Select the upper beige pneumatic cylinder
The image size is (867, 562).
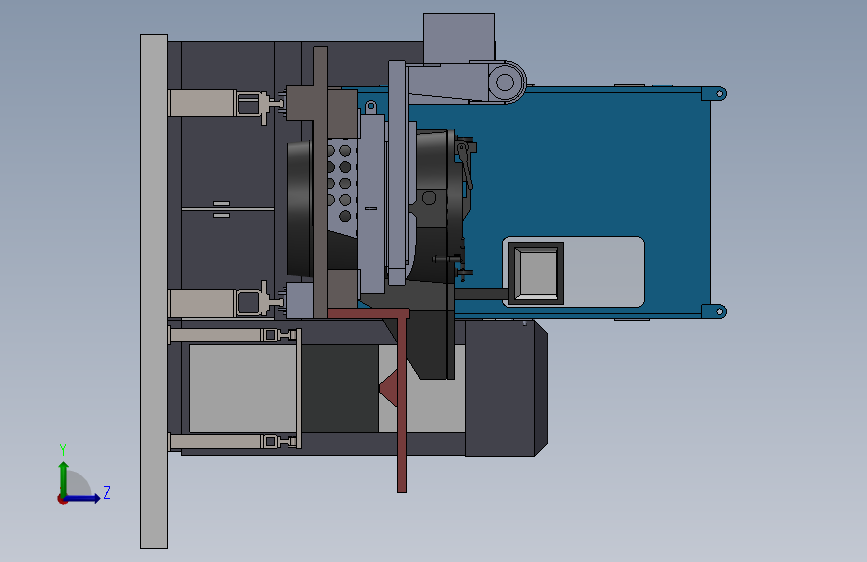click(x=202, y=103)
